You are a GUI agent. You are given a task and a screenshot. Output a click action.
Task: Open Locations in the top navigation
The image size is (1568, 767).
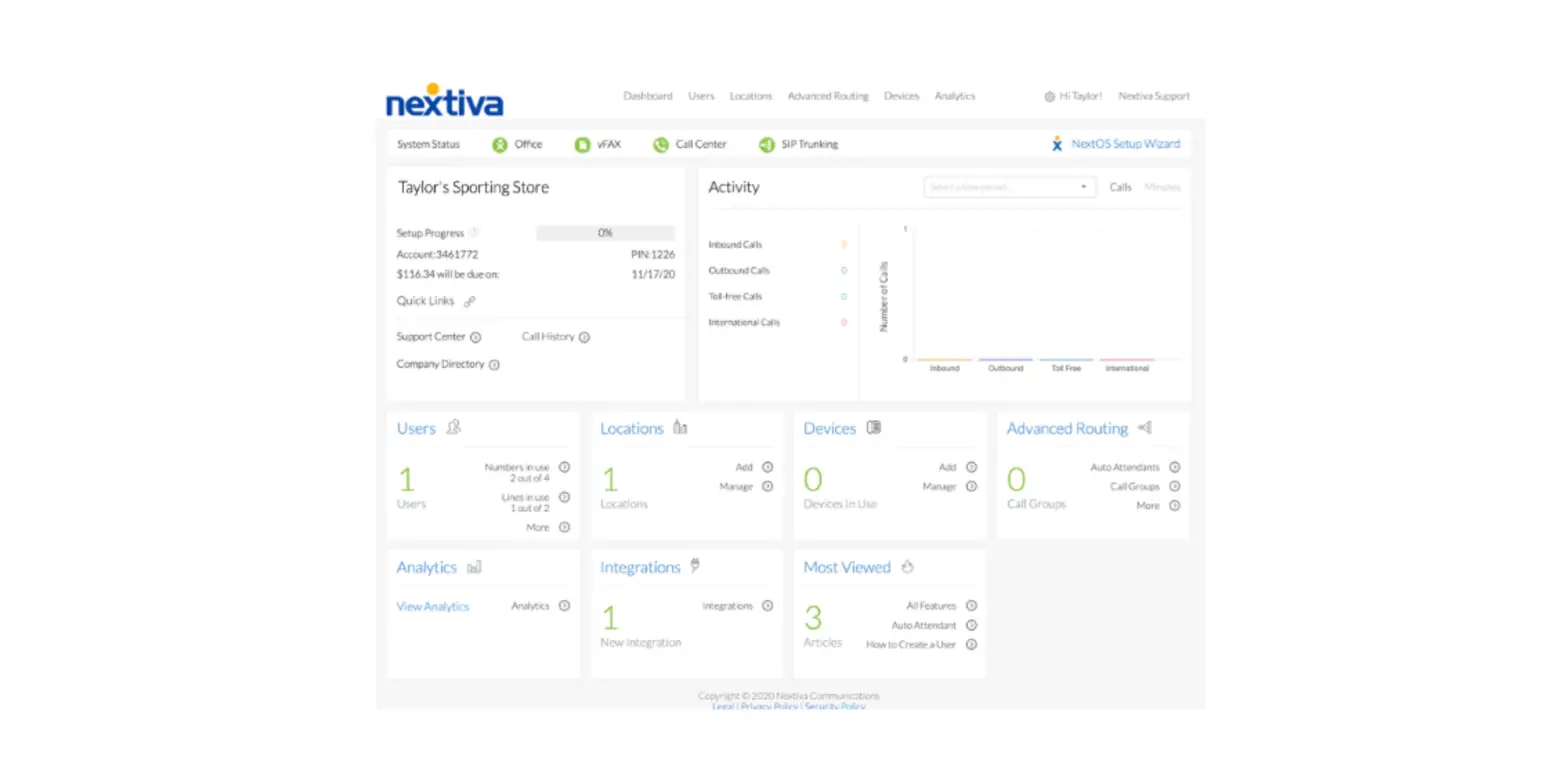(751, 96)
